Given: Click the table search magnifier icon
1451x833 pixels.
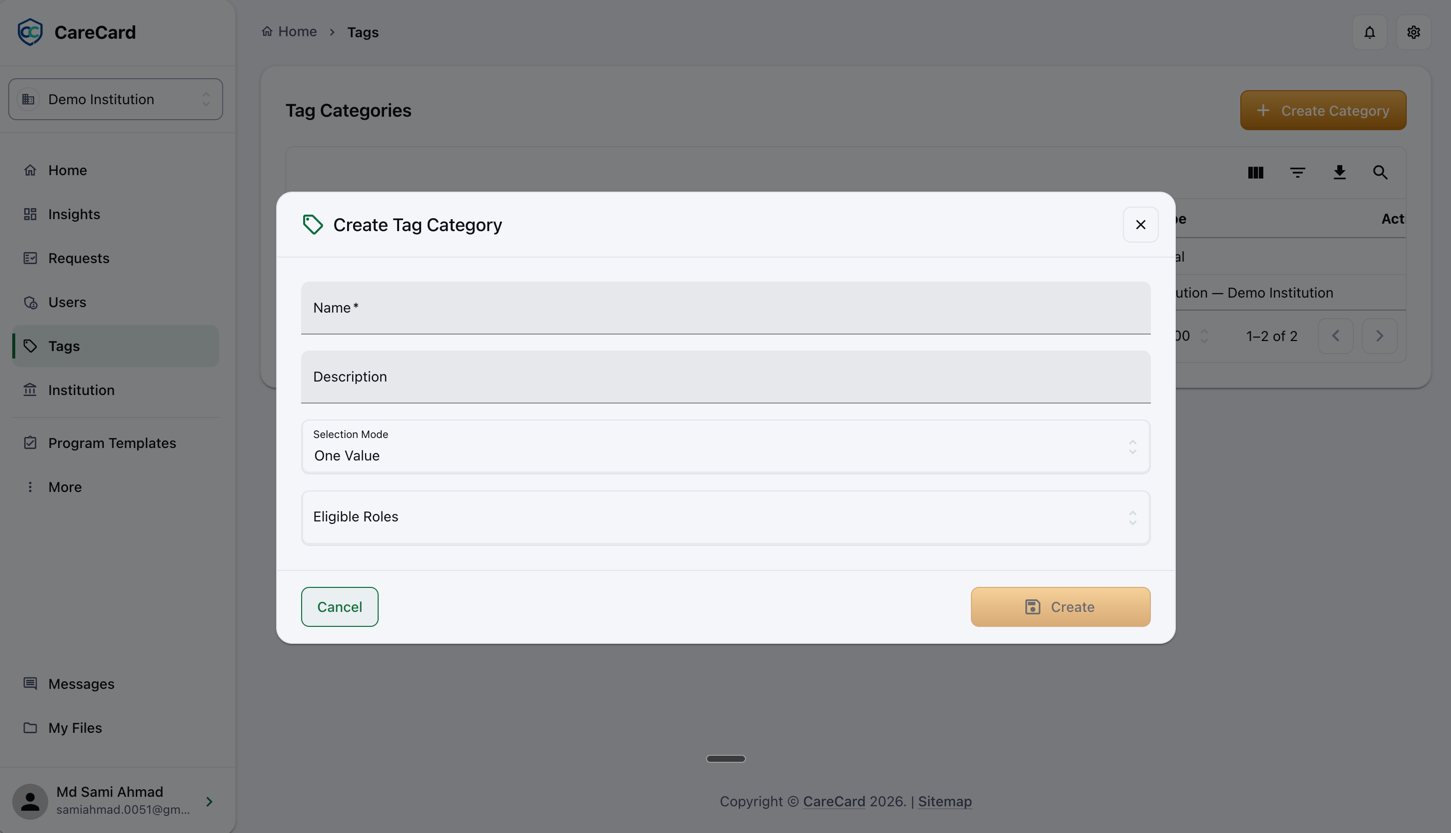Looking at the screenshot, I should pos(1380,173).
